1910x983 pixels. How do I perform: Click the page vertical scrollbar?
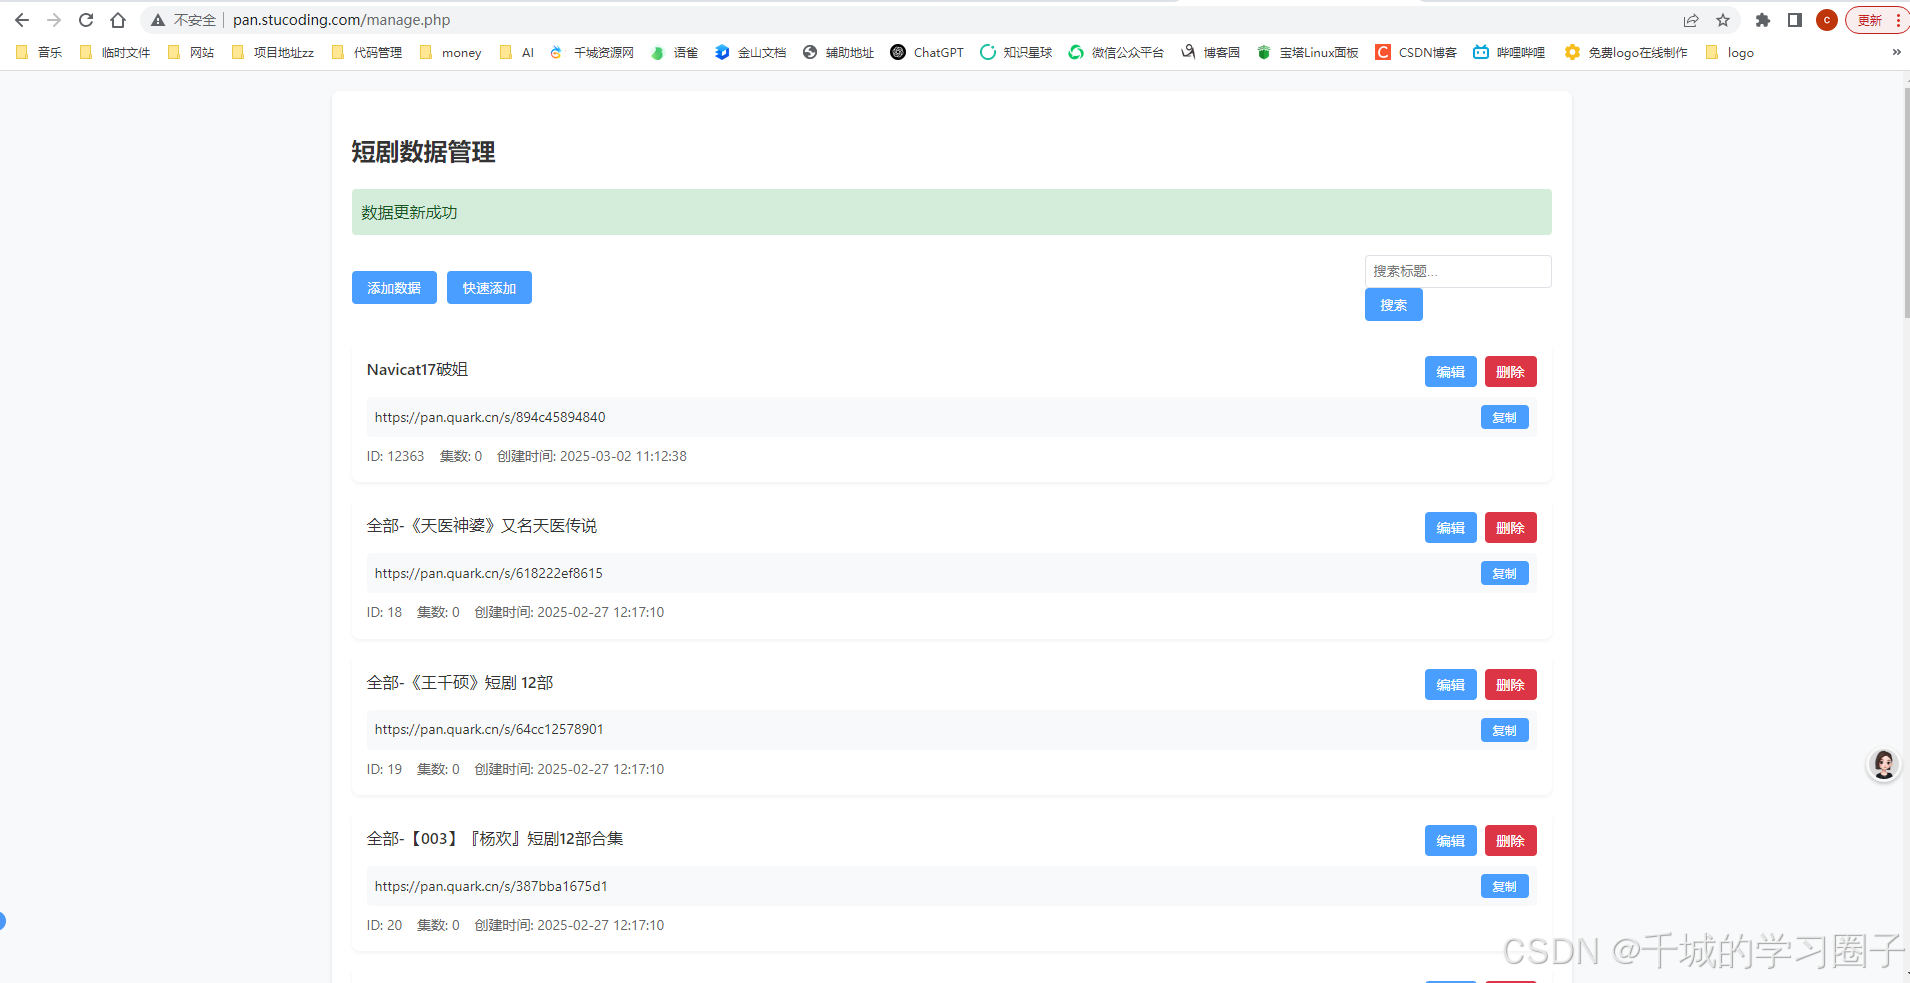pyautogui.click(x=1906, y=202)
